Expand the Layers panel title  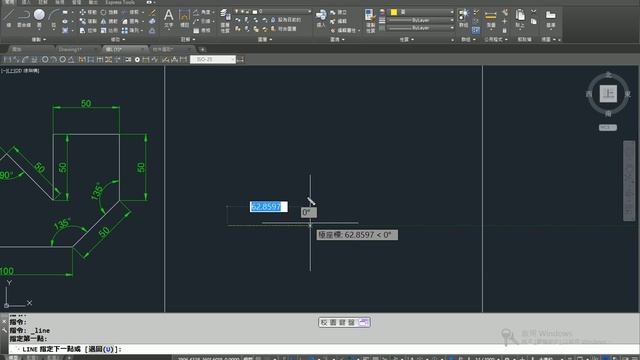(x=265, y=40)
